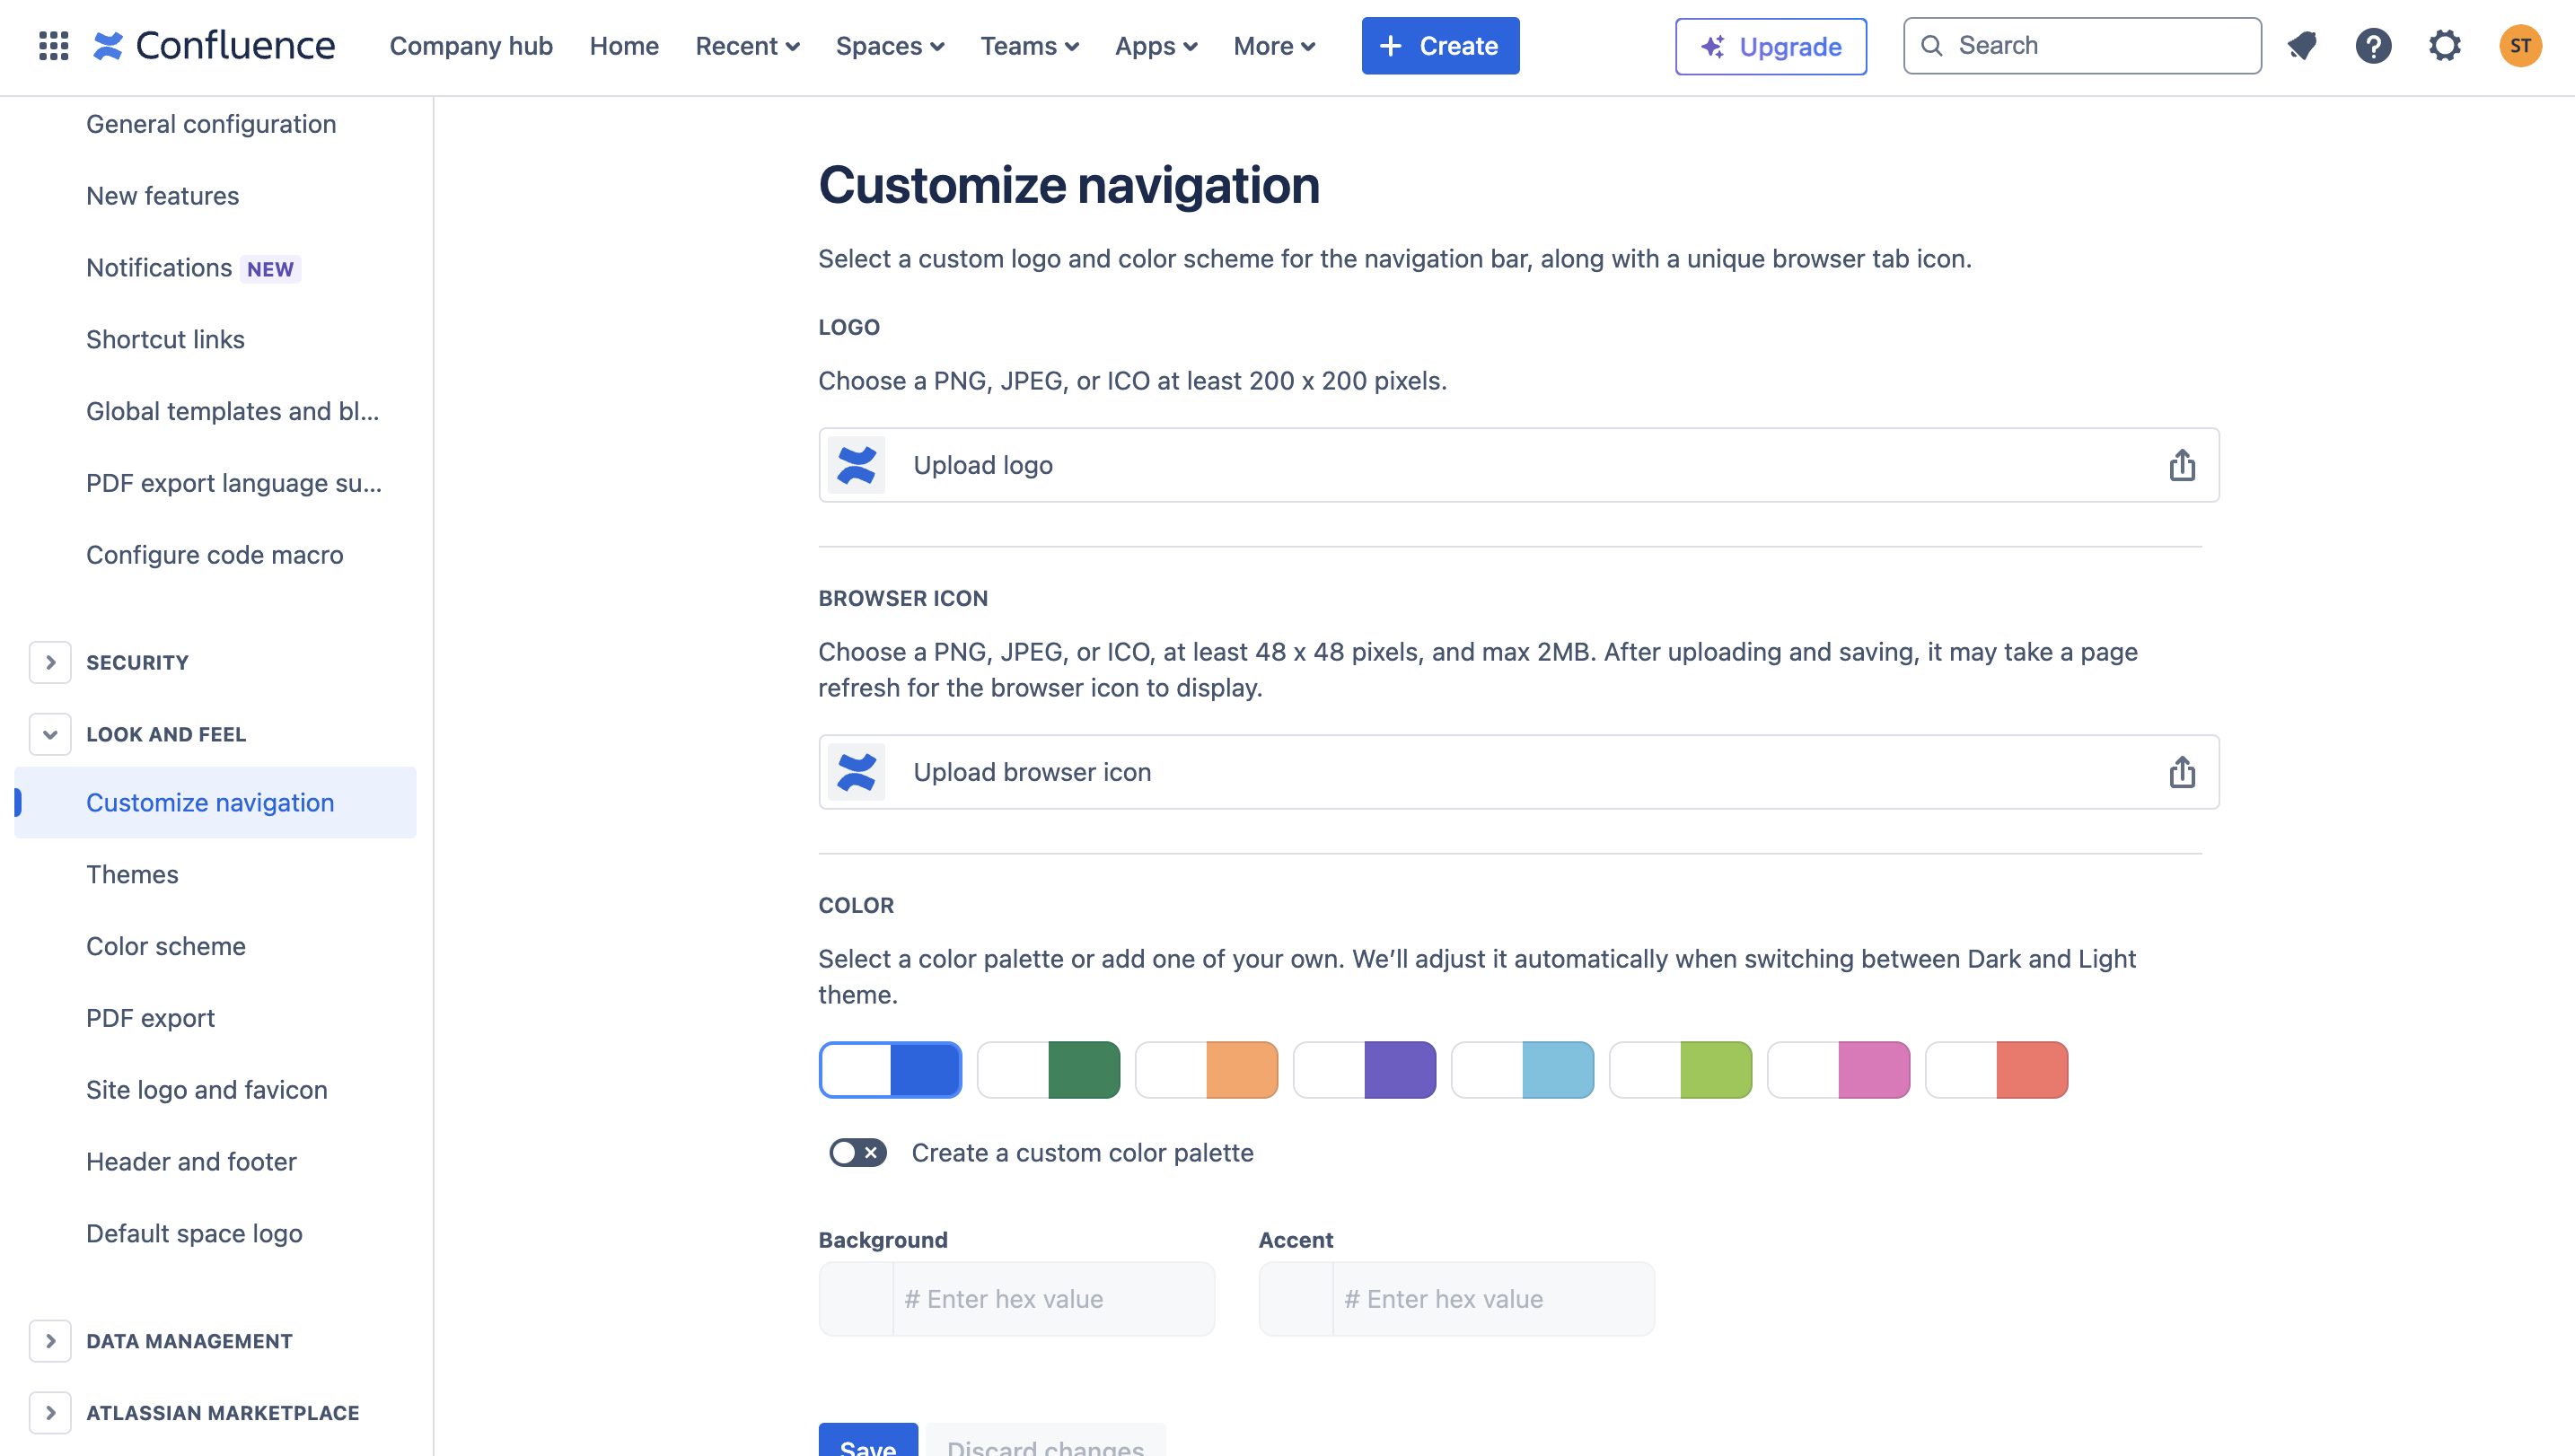Image resolution: width=2575 pixels, height=1456 pixels.
Task: Click the upload icon for browser icon
Action: tap(2181, 772)
